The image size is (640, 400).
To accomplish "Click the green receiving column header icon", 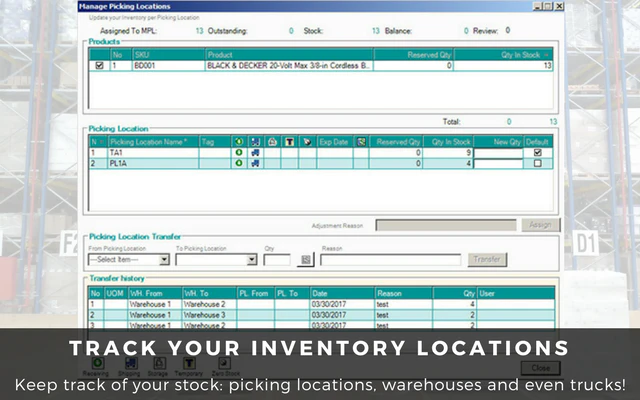I will tap(239, 142).
